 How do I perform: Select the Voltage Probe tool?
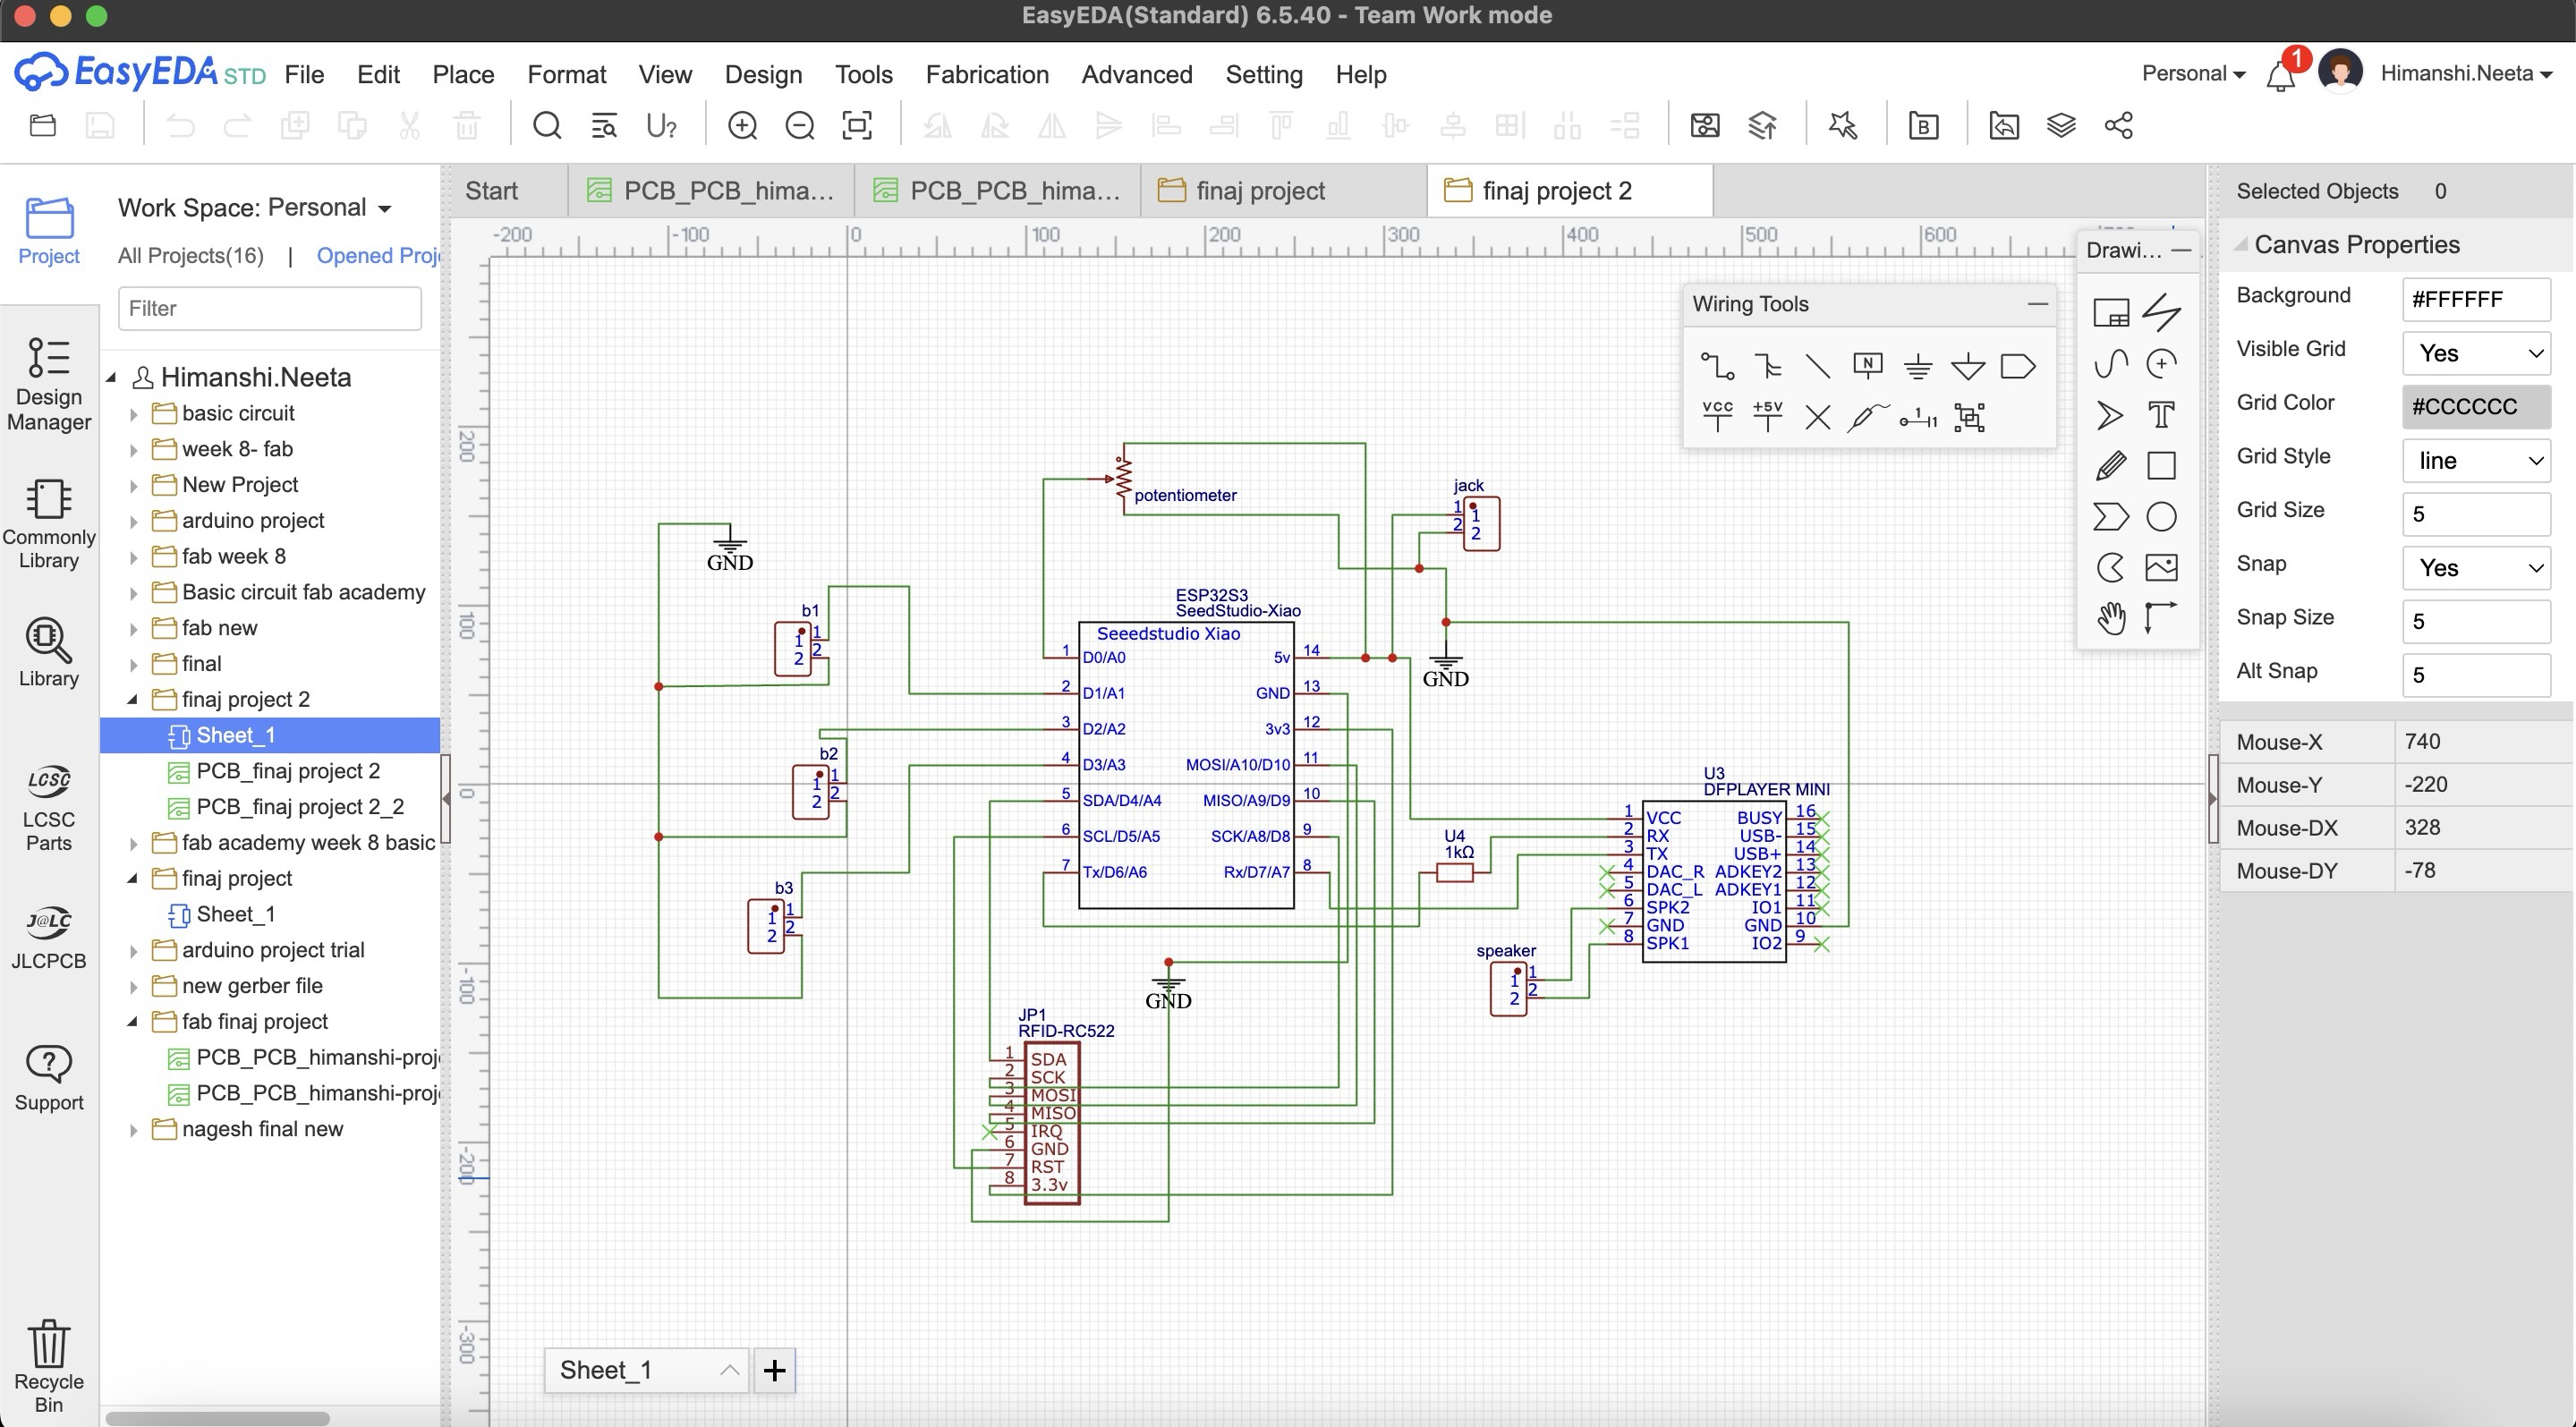[x=1867, y=416]
